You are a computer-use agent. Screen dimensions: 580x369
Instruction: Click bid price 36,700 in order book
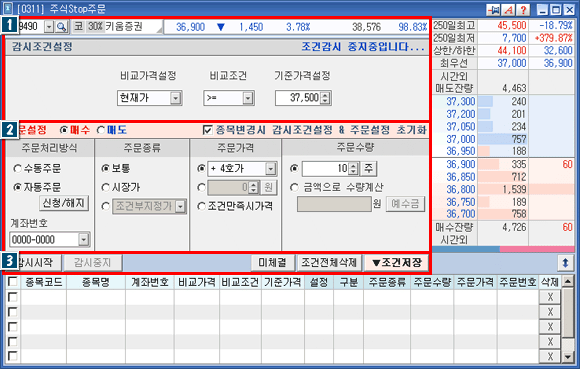pos(460,214)
